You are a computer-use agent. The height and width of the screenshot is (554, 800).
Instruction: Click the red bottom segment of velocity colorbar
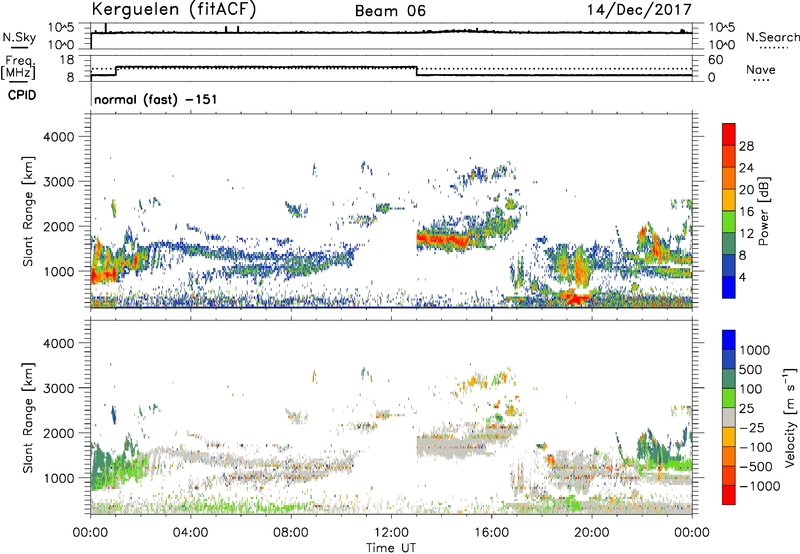click(729, 495)
